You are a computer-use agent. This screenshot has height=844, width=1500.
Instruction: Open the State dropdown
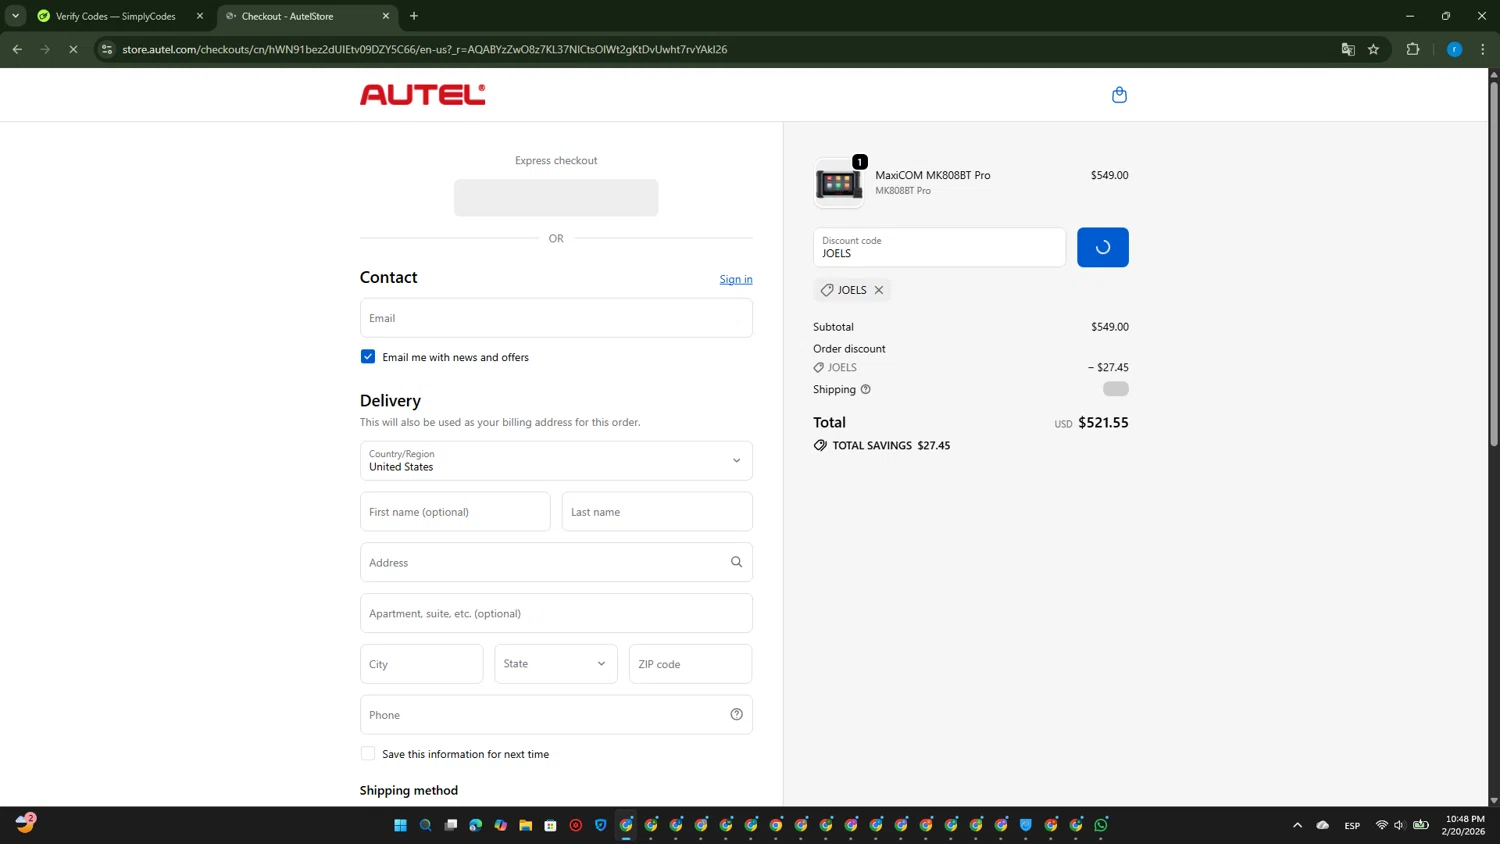pyautogui.click(x=556, y=664)
